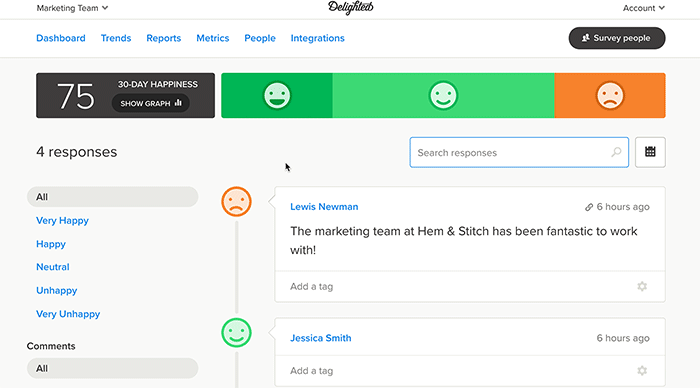
Task: Open settings gear for Lewis Newman response
Action: coord(642,286)
